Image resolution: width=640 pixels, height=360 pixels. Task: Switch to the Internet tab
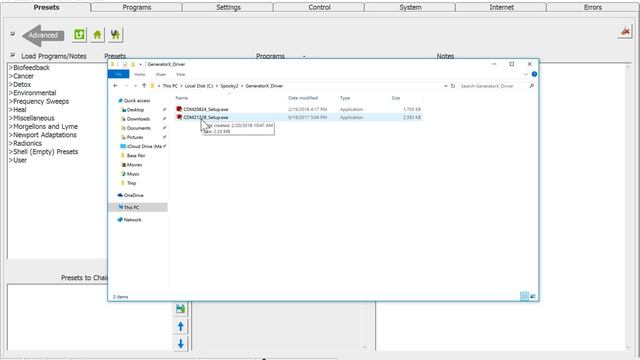click(x=501, y=7)
